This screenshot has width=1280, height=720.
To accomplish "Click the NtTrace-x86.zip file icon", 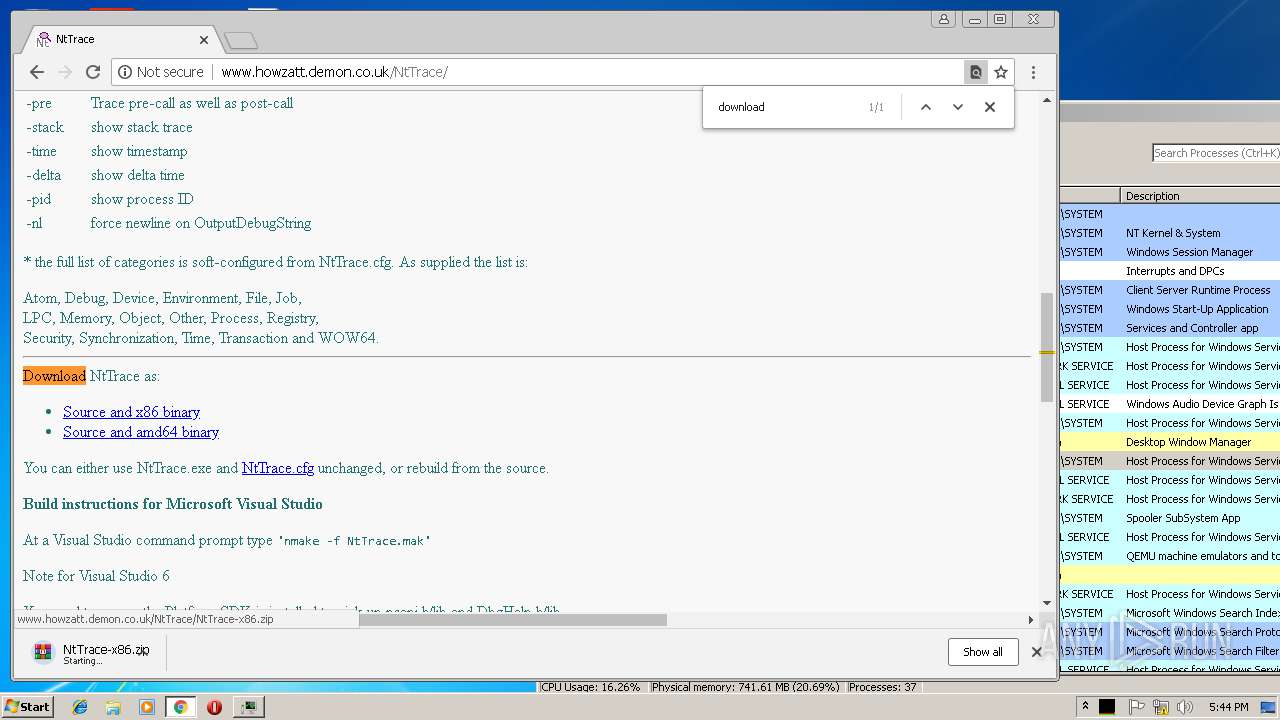I will (43, 653).
